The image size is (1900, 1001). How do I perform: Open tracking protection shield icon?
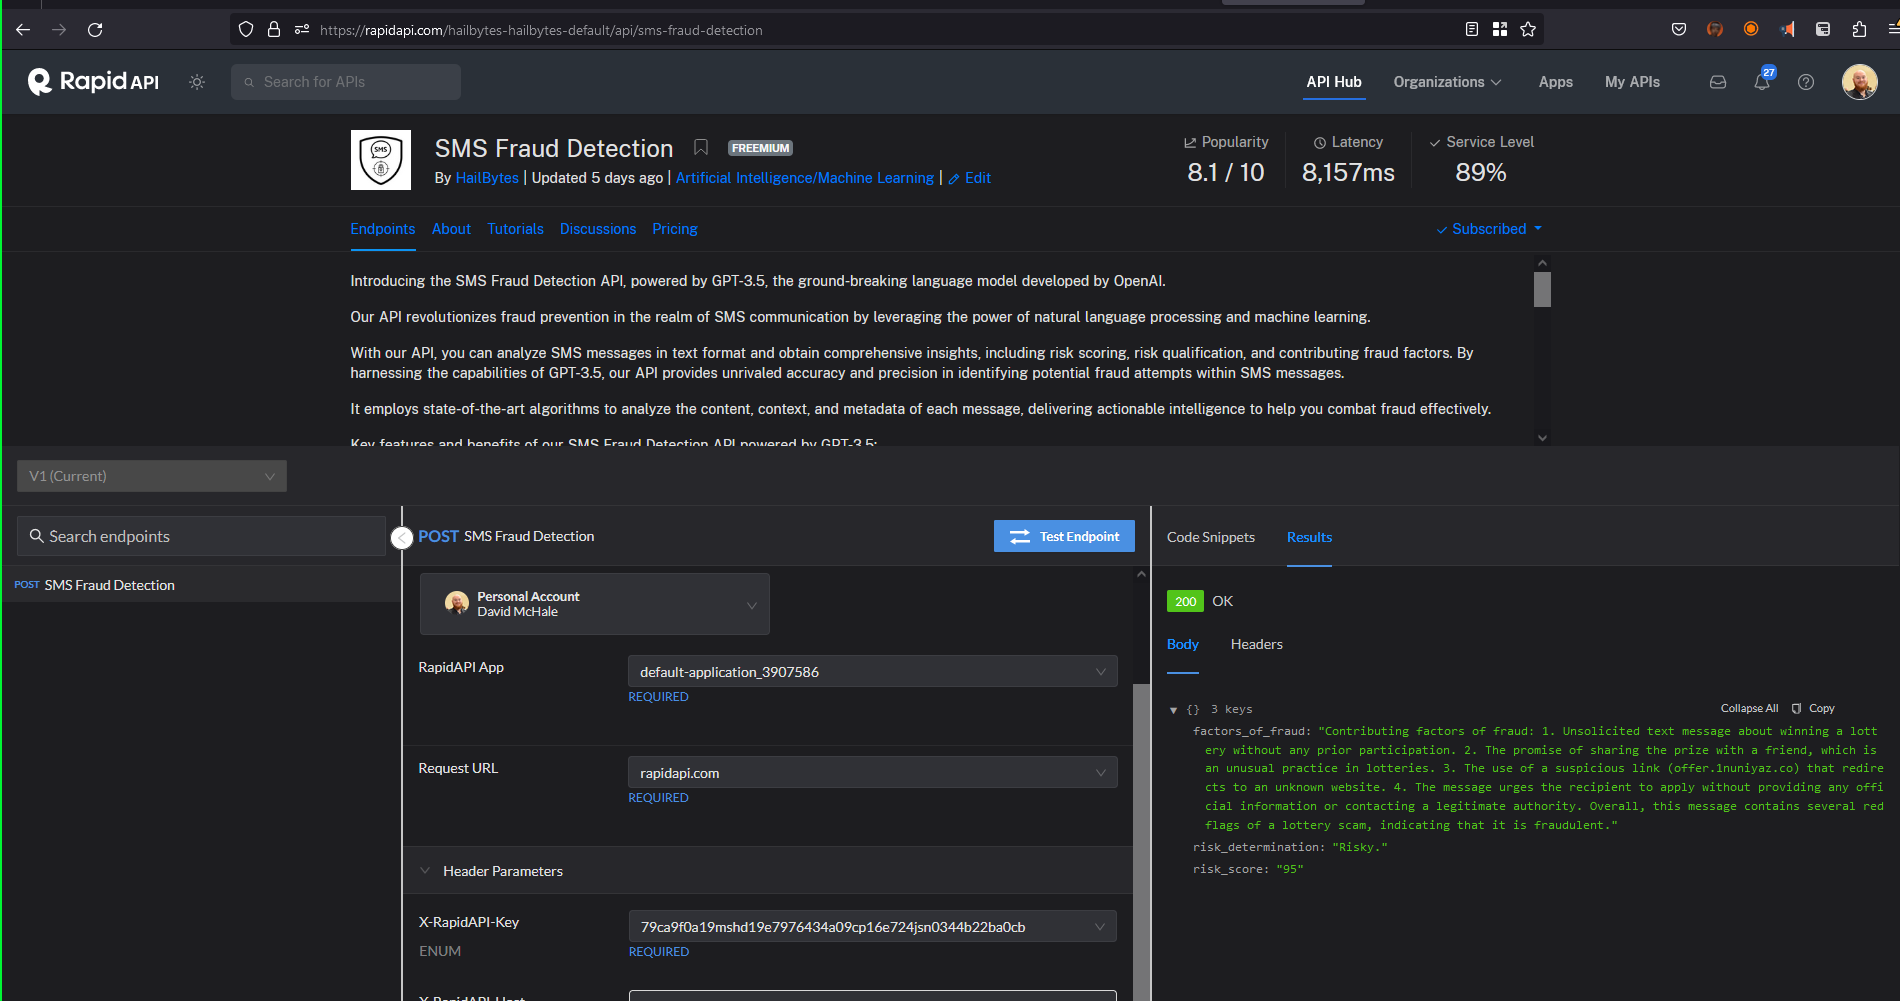click(246, 29)
